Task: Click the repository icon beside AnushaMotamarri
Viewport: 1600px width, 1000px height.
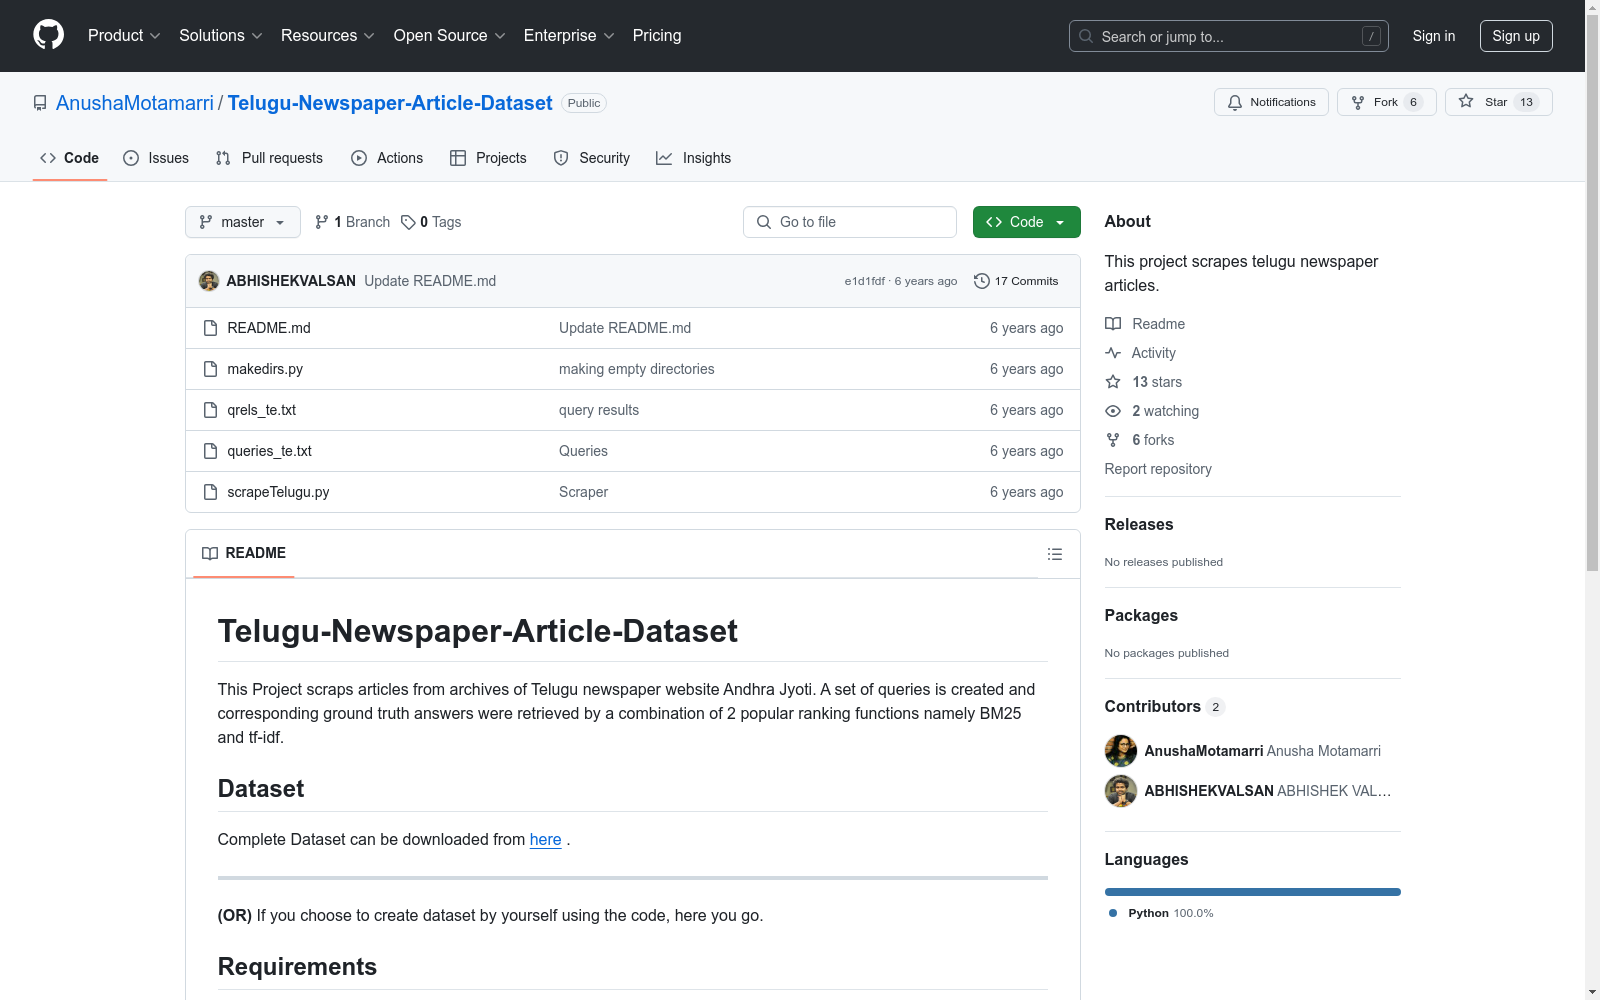Action: point(40,103)
